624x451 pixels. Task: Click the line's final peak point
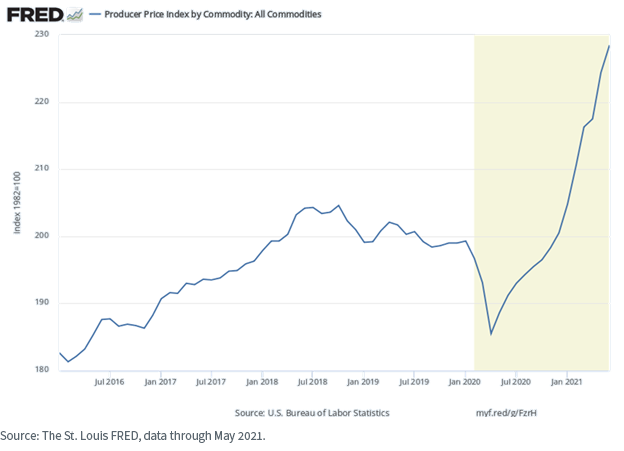pyautogui.click(x=608, y=46)
